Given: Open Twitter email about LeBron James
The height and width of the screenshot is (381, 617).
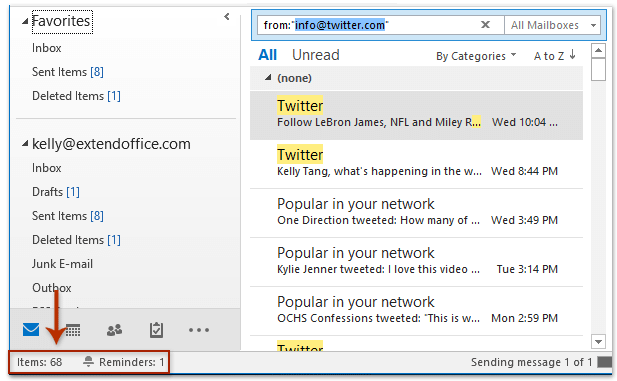Looking at the screenshot, I should point(416,115).
